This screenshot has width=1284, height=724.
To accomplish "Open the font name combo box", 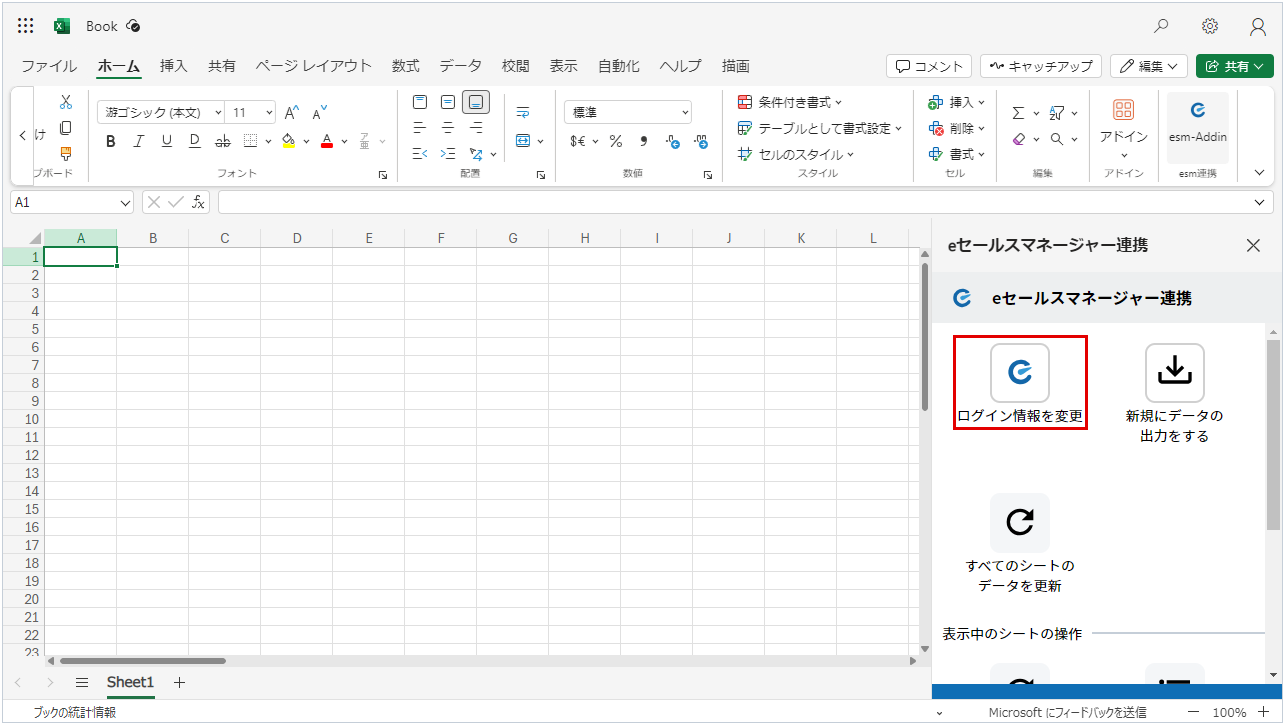I will point(161,113).
